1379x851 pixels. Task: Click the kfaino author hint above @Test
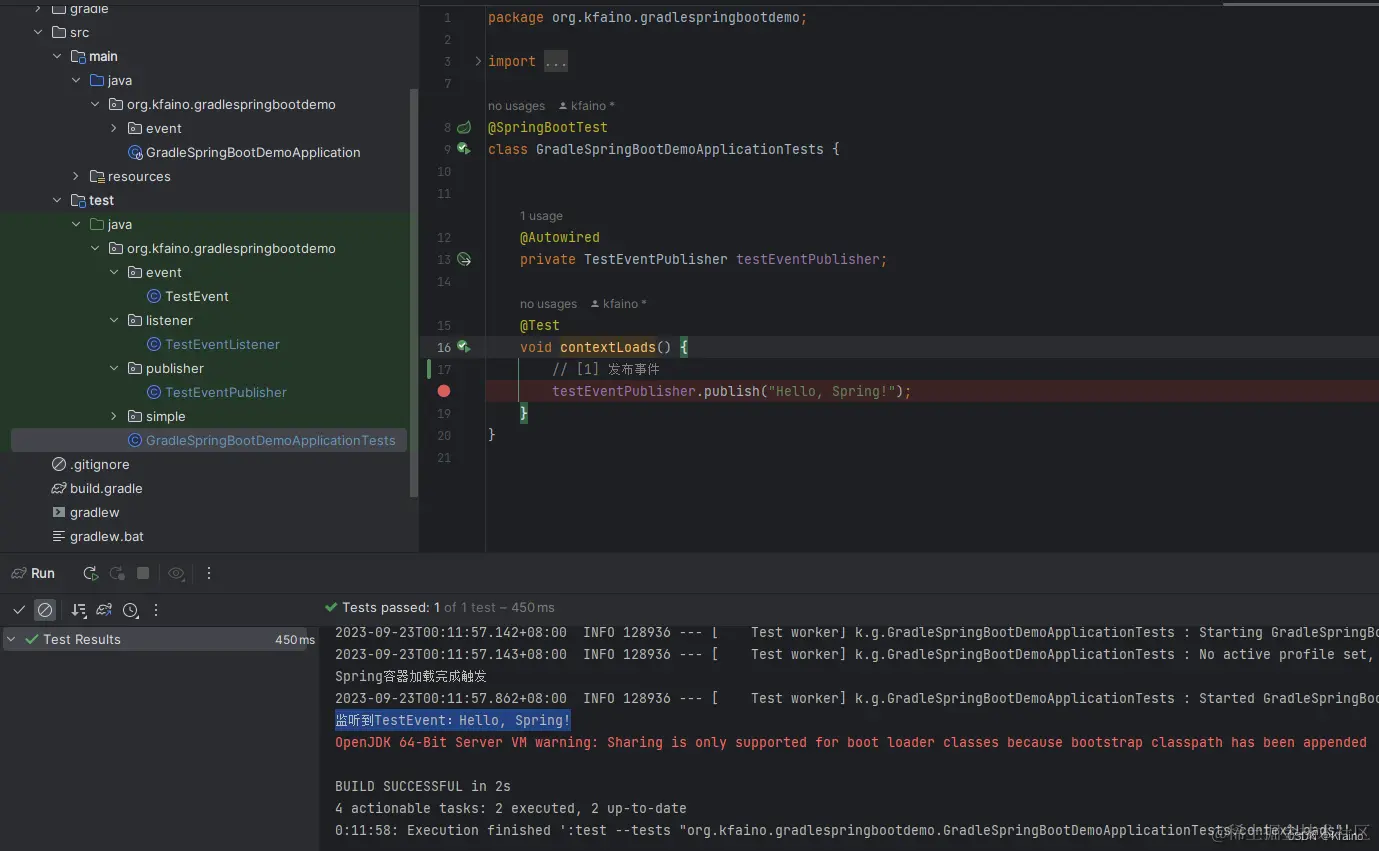coord(619,304)
